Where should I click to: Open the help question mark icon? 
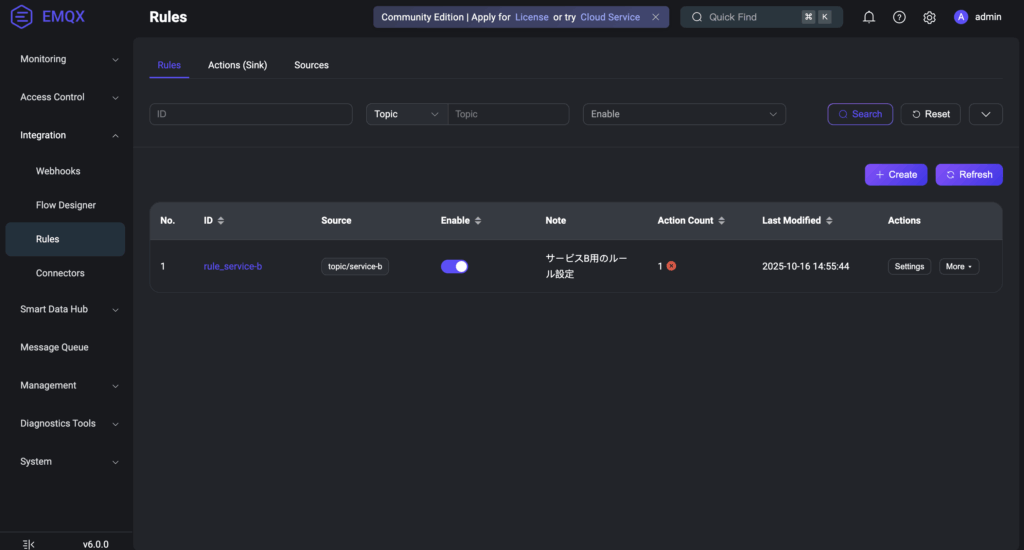pyautogui.click(x=899, y=17)
